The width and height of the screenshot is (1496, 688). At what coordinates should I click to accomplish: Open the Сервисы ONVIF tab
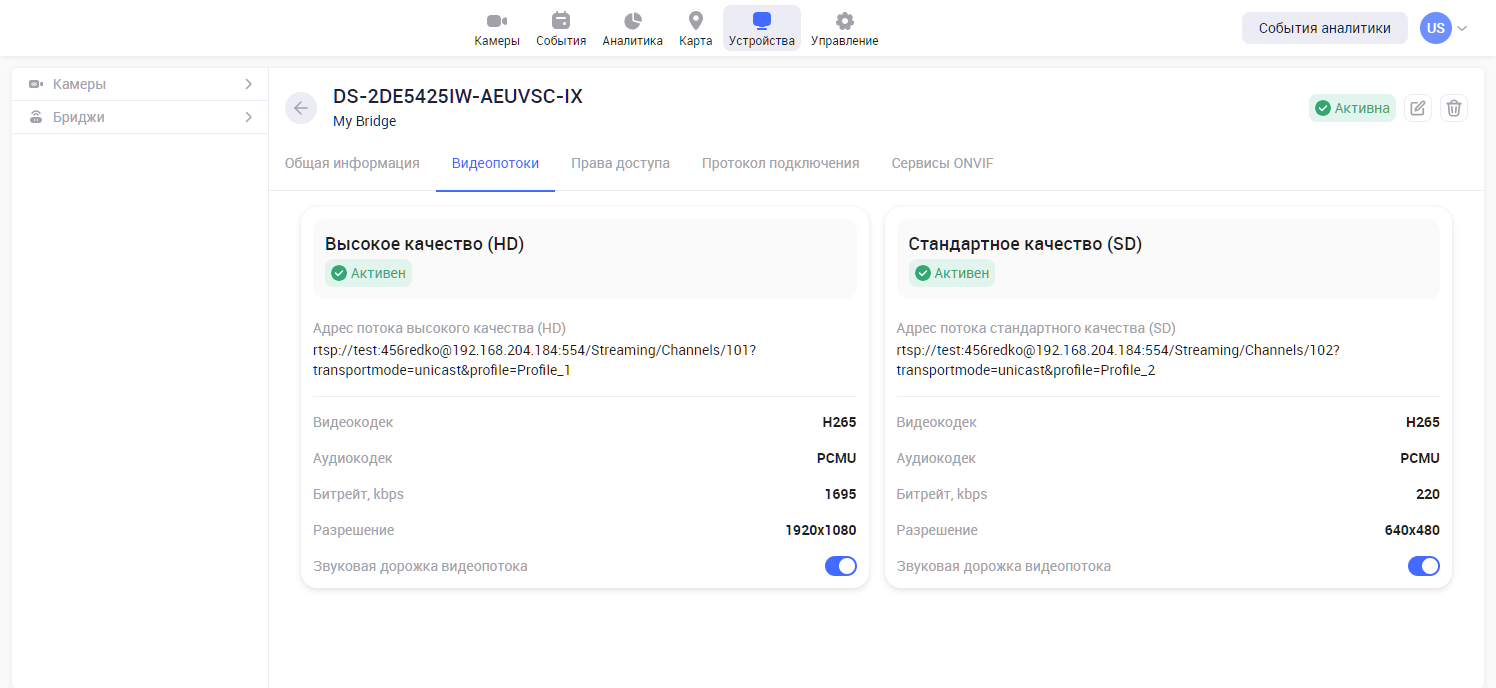tap(942, 163)
